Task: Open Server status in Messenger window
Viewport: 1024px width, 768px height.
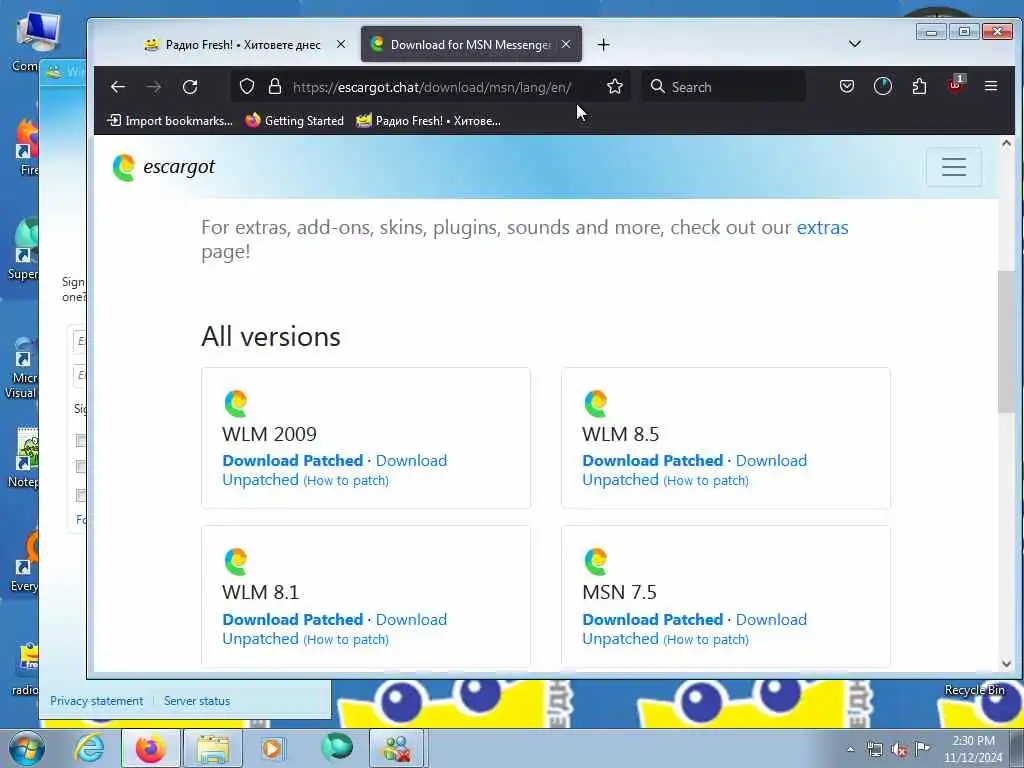Action: [x=197, y=701]
